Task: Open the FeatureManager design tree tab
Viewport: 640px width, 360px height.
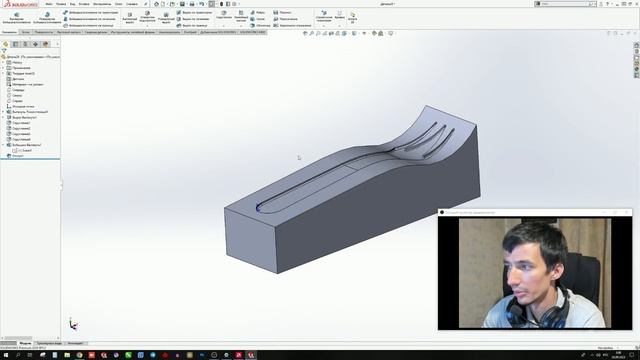Action: pyautogui.click(x=5, y=44)
